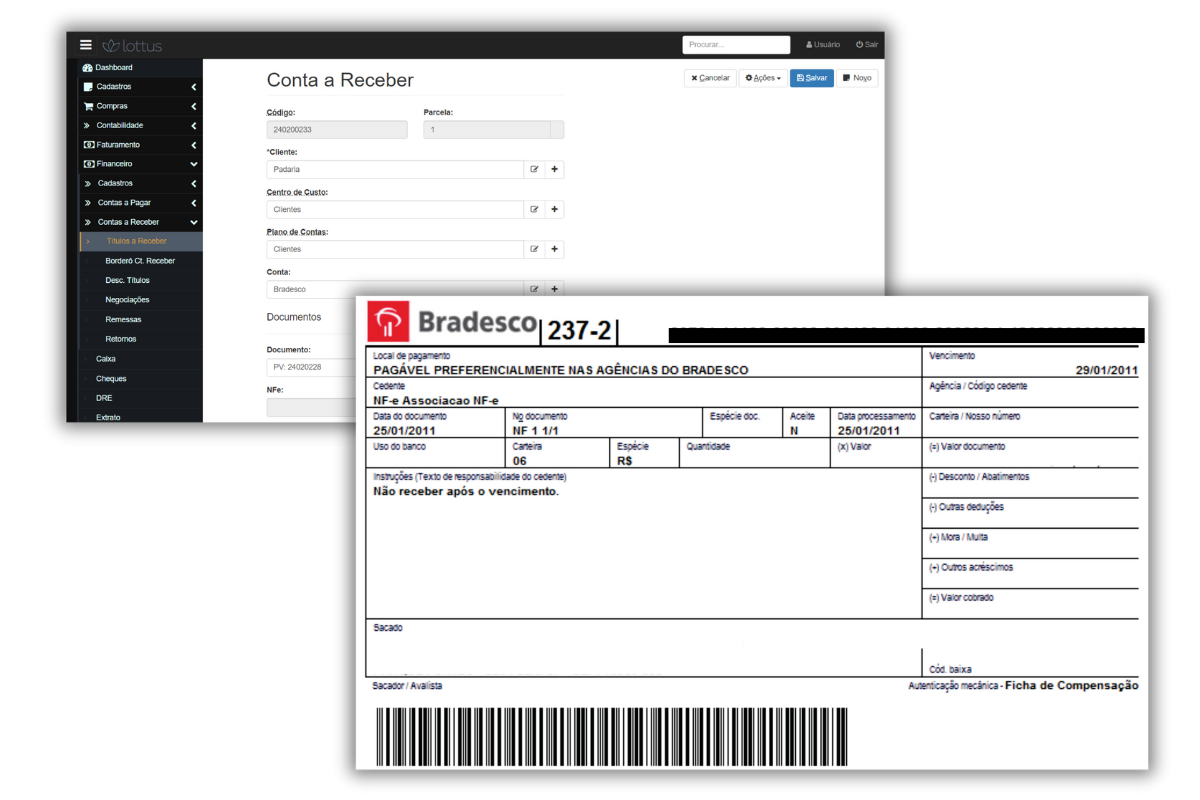Image resolution: width=1200 pixels, height=800 pixels.
Task: Collapse the Contas a Receber submenu
Action: pos(140,222)
